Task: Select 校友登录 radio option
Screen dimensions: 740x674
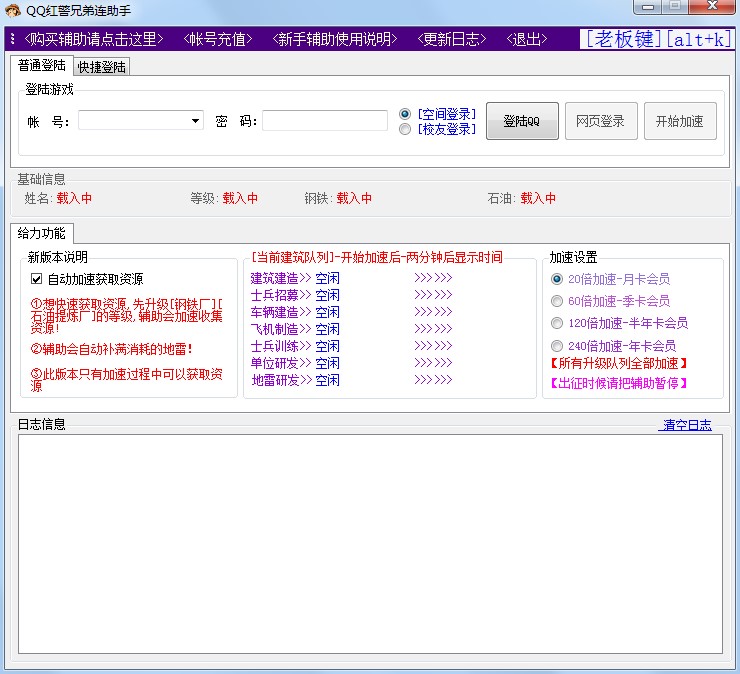Action: pyautogui.click(x=405, y=129)
